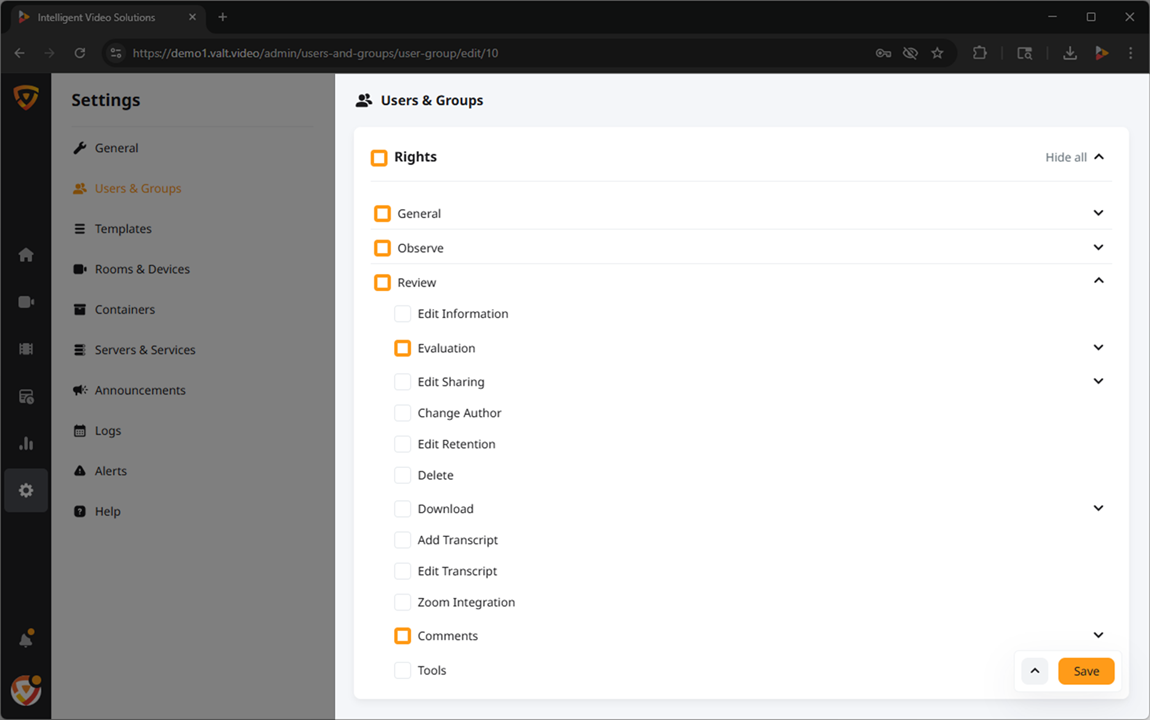
Task: Open the notifications bell icon
Action: coord(26,639)
